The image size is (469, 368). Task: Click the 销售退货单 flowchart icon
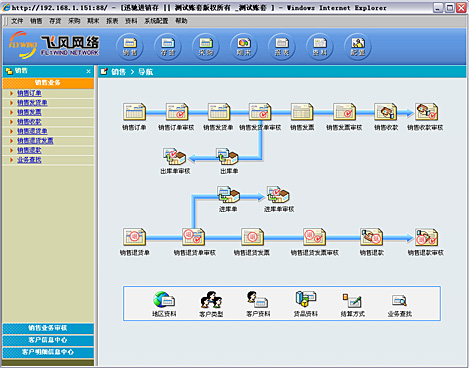pos(134,237)
